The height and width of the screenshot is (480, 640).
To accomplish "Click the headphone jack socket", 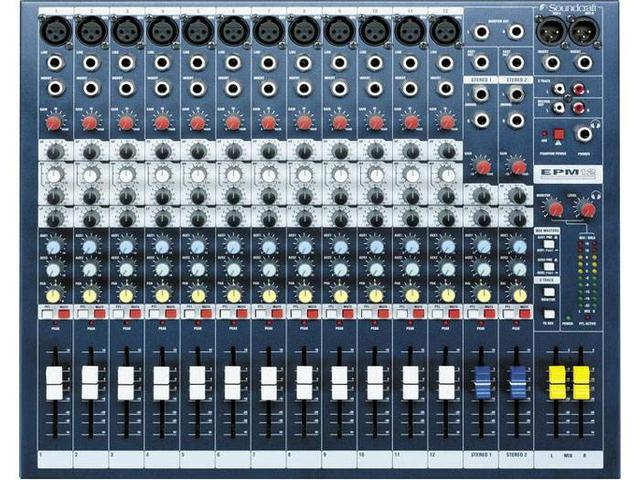I will 580,134.
